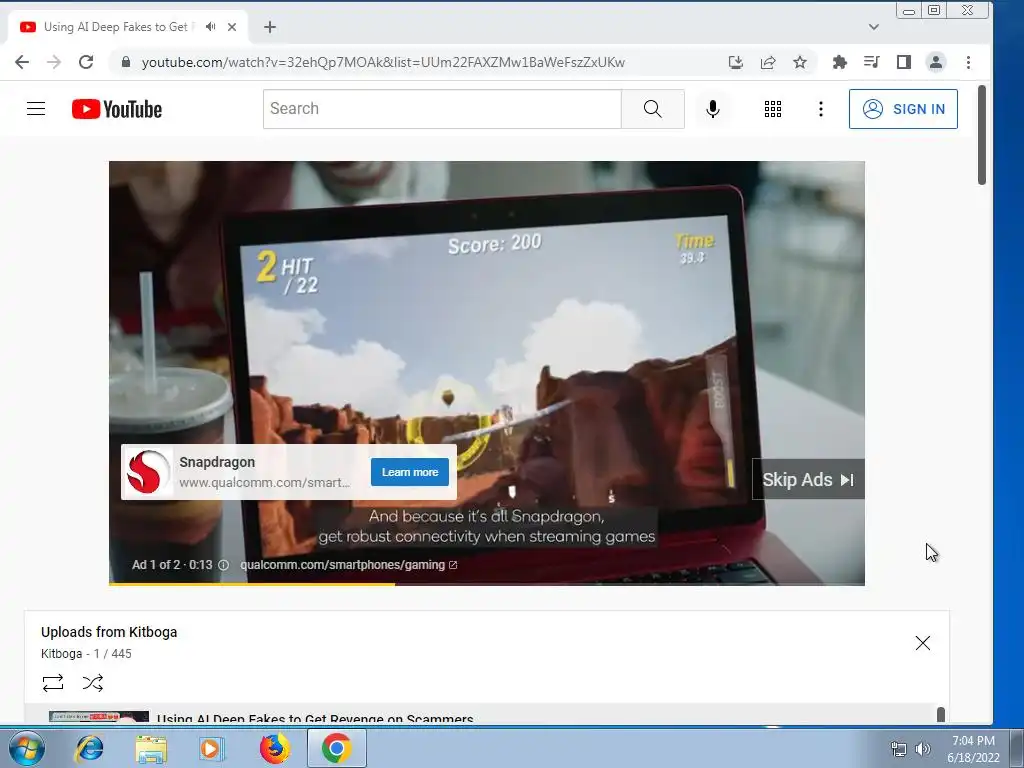Click the address bar URL
The width and height of the screenshot is (1024, 768).
[x=383, y=62]
